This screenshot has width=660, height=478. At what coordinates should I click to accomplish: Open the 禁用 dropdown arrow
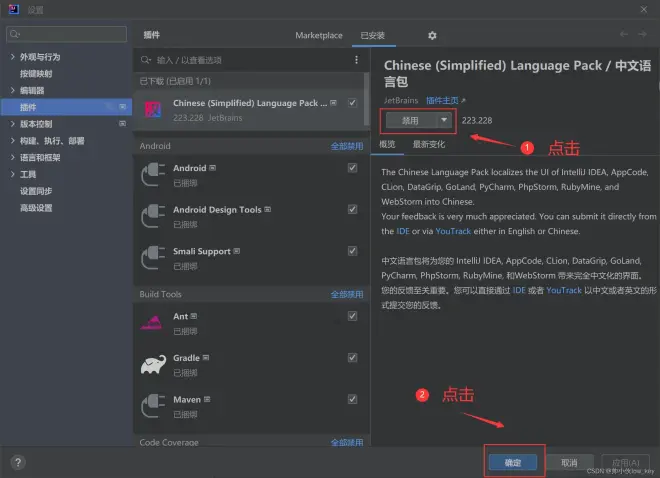pyautogui.click(x=444, y=120)
